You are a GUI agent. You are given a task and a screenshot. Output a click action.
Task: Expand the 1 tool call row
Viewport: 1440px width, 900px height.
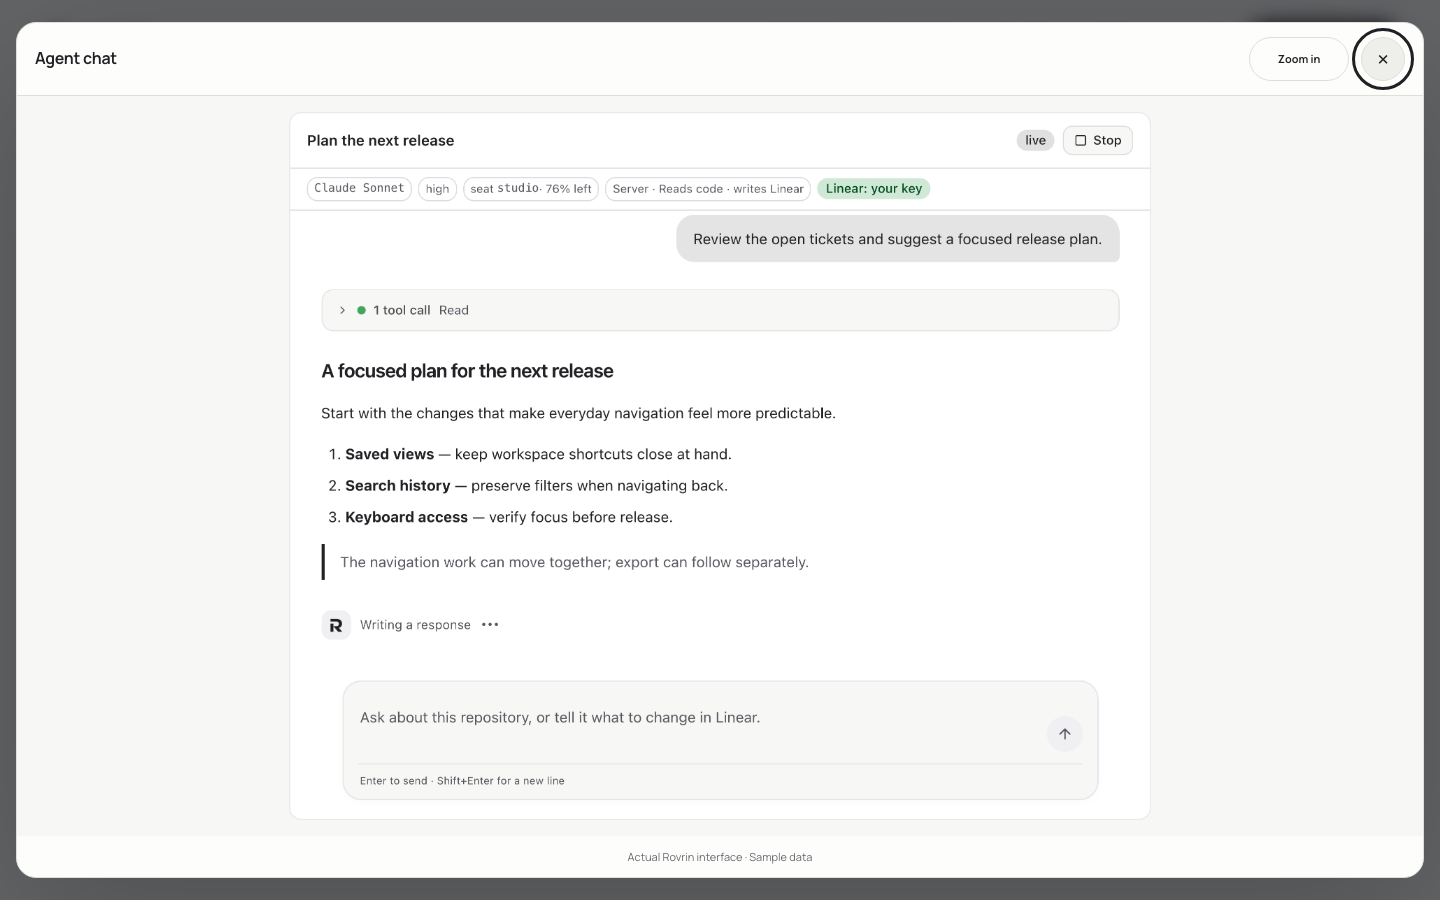point(720,310)
